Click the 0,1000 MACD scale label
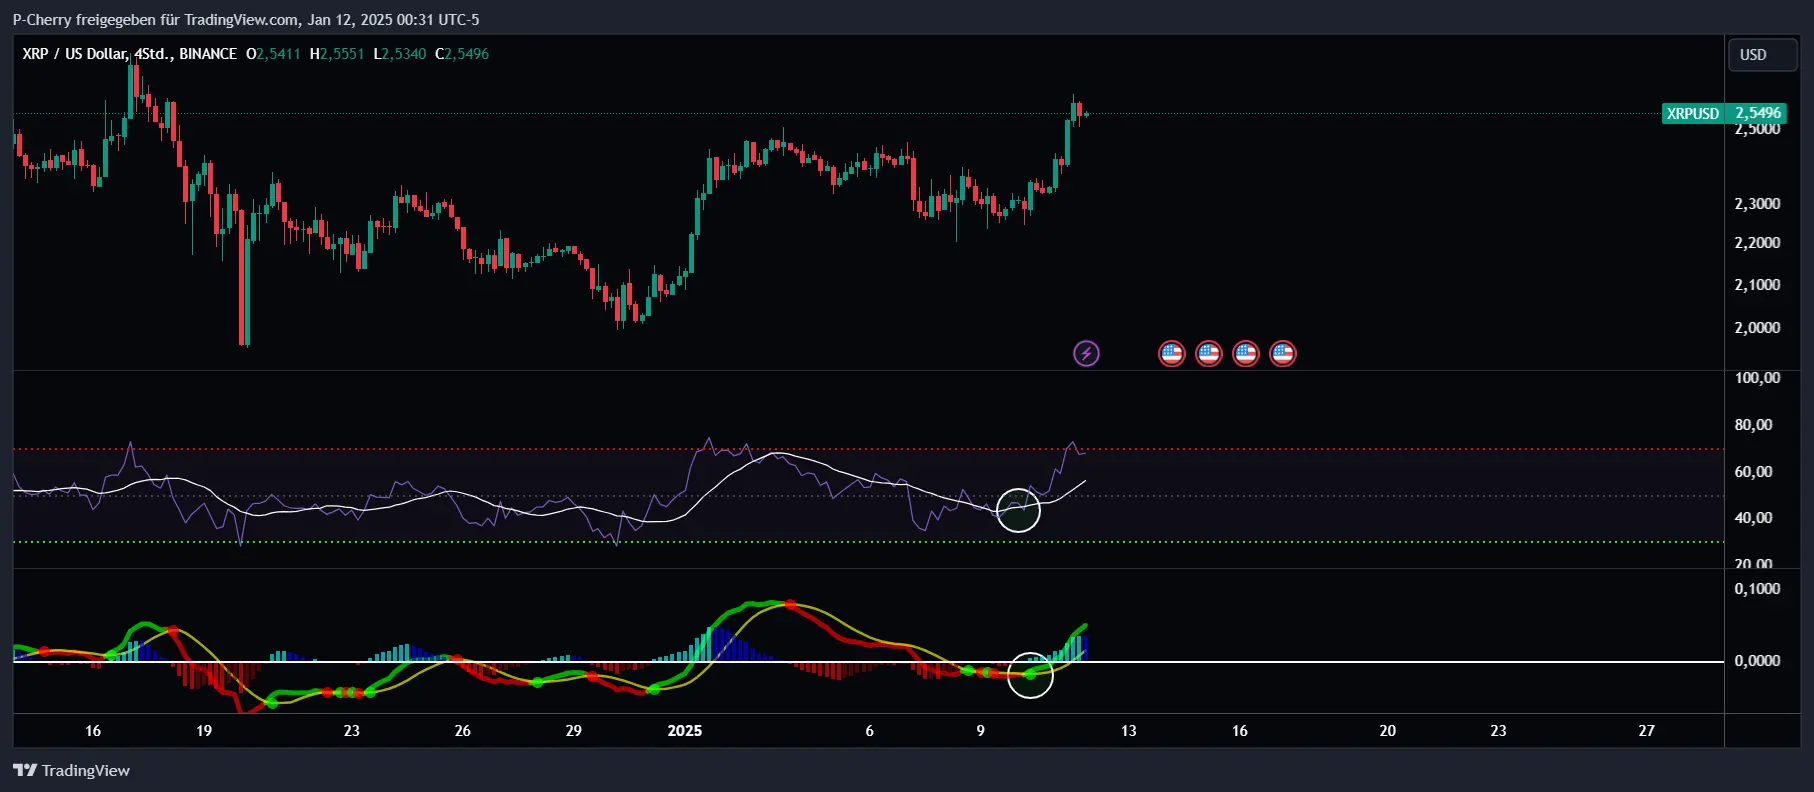 1757,589
